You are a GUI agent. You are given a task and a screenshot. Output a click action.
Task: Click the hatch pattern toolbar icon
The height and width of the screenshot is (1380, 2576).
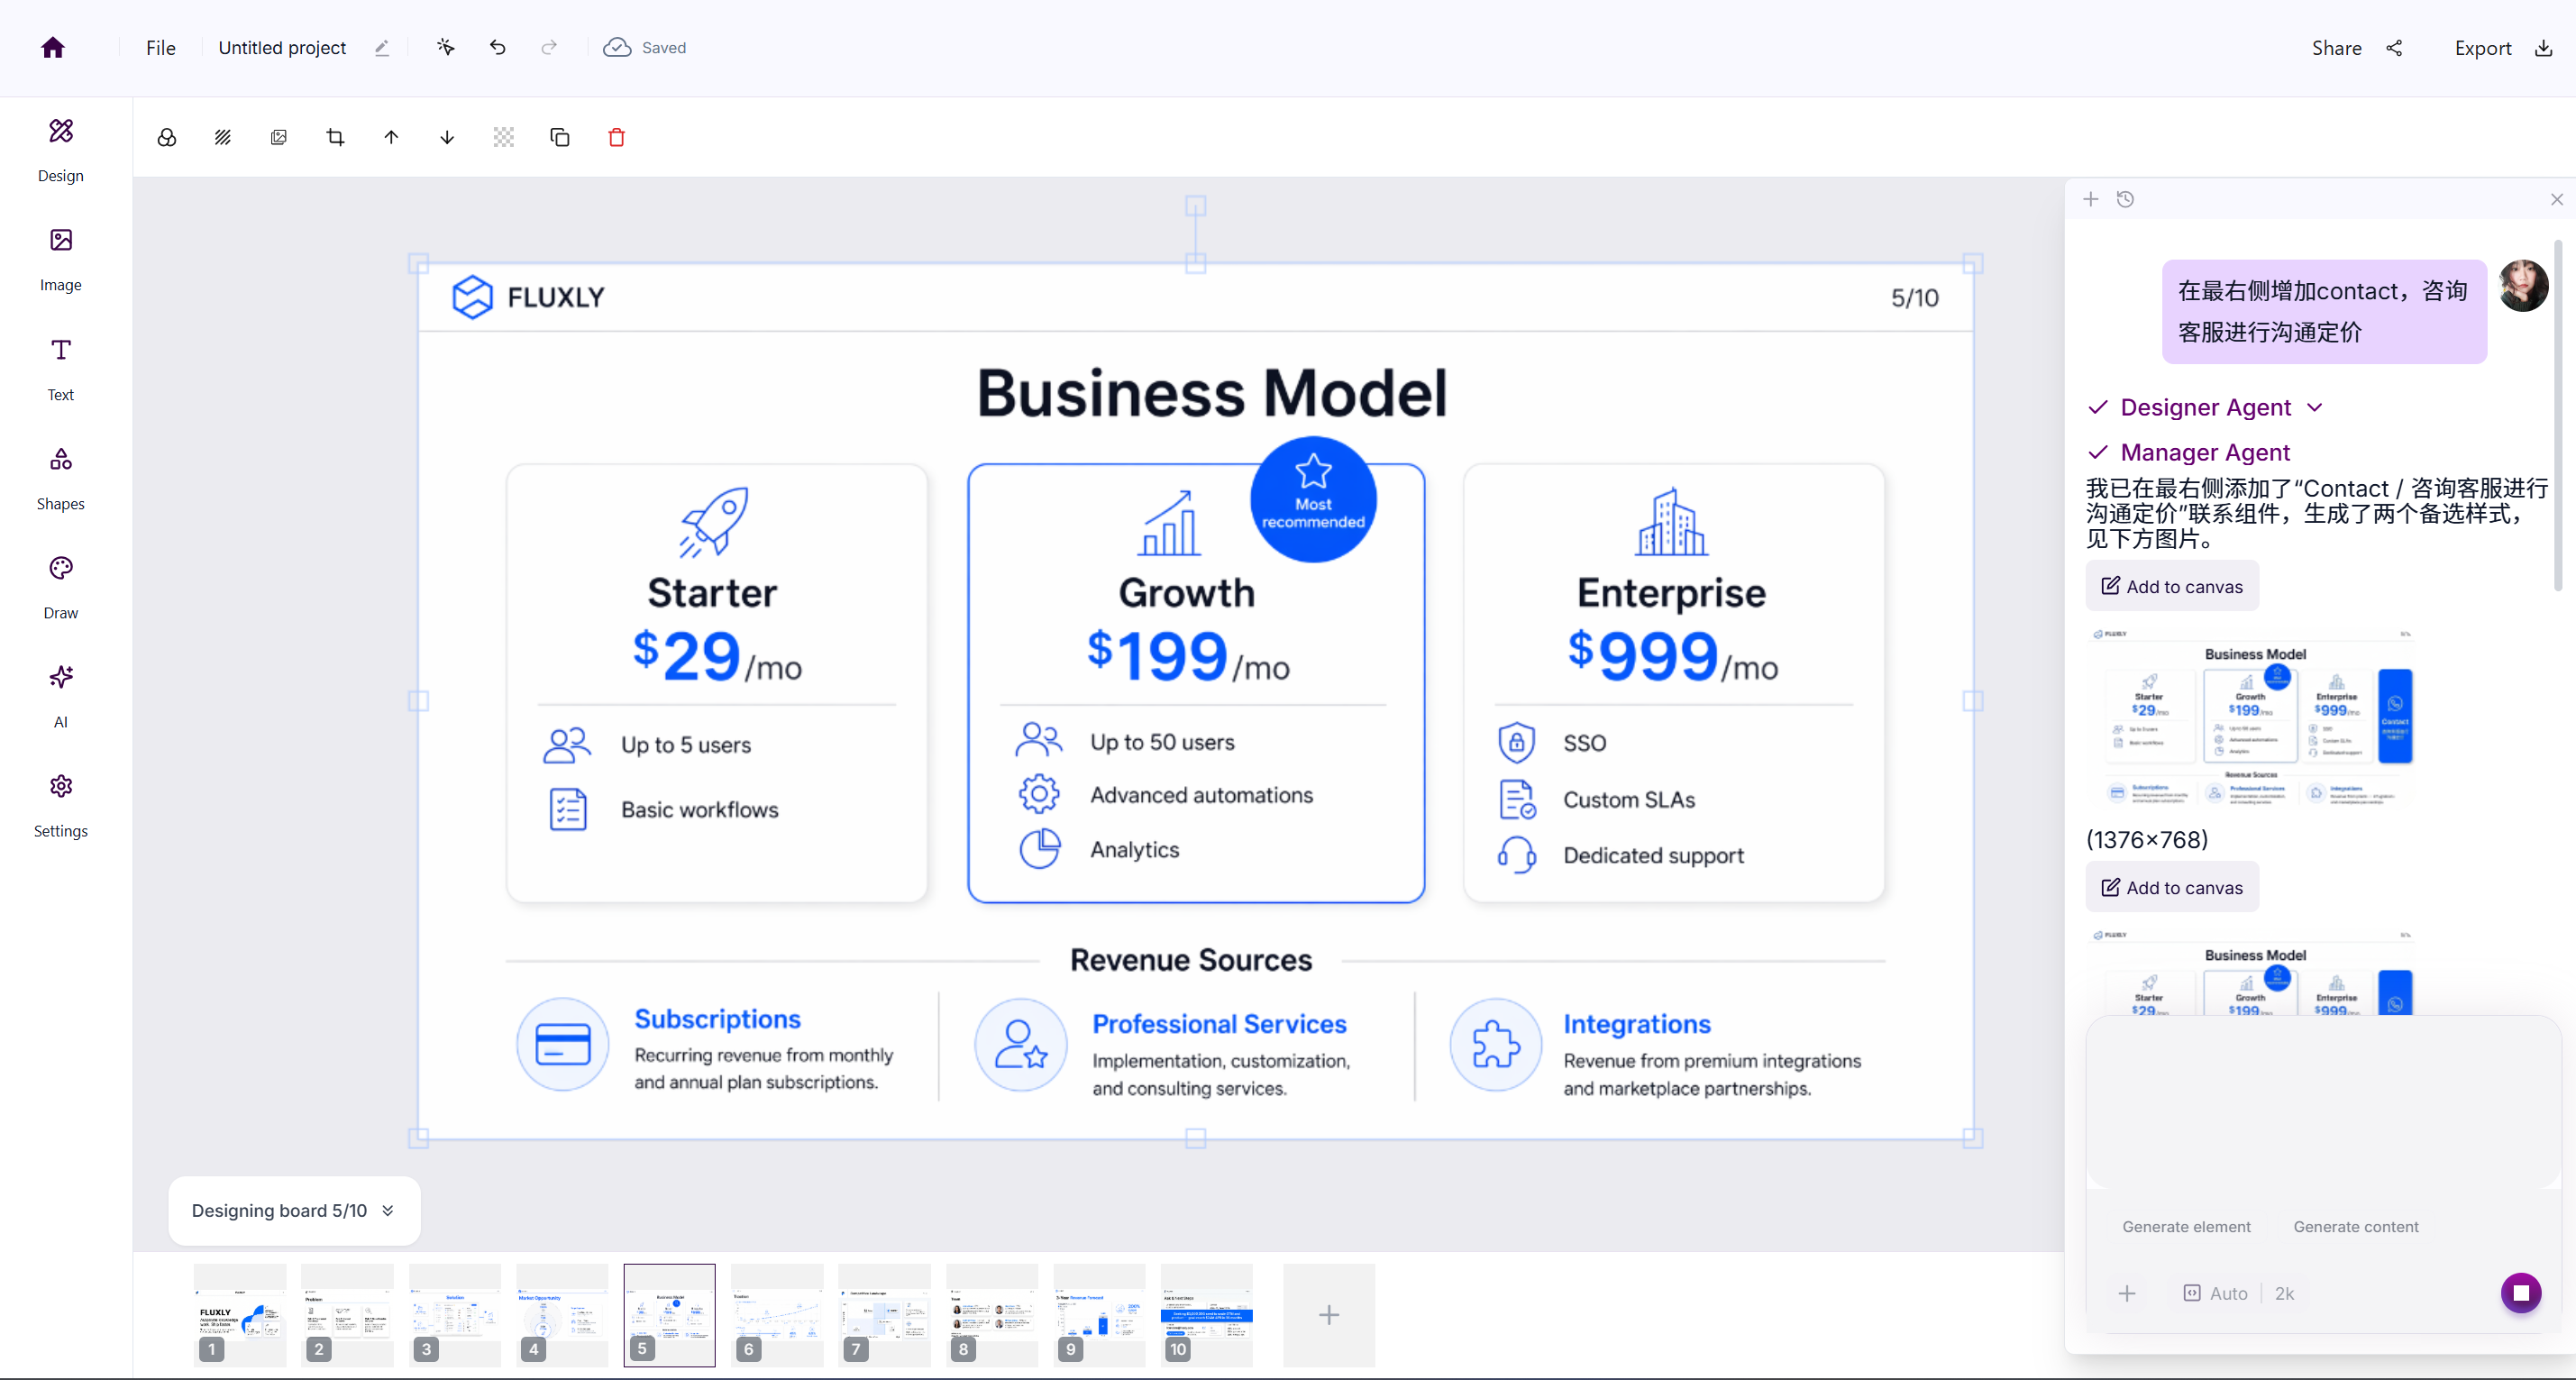point(223,137)
